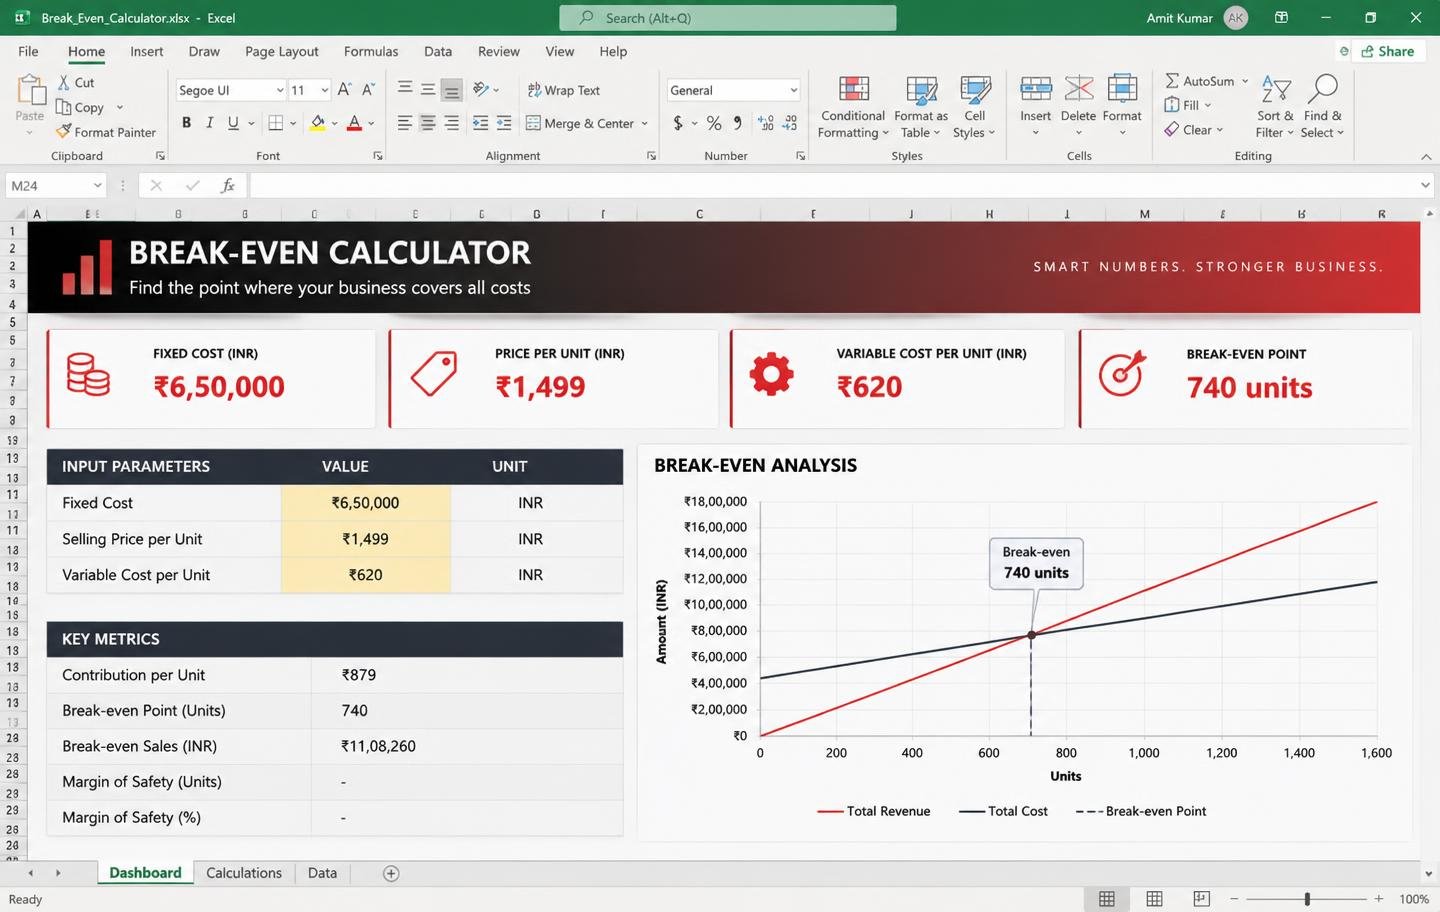Increase font size with the larger A icon

tap(344, 89)
